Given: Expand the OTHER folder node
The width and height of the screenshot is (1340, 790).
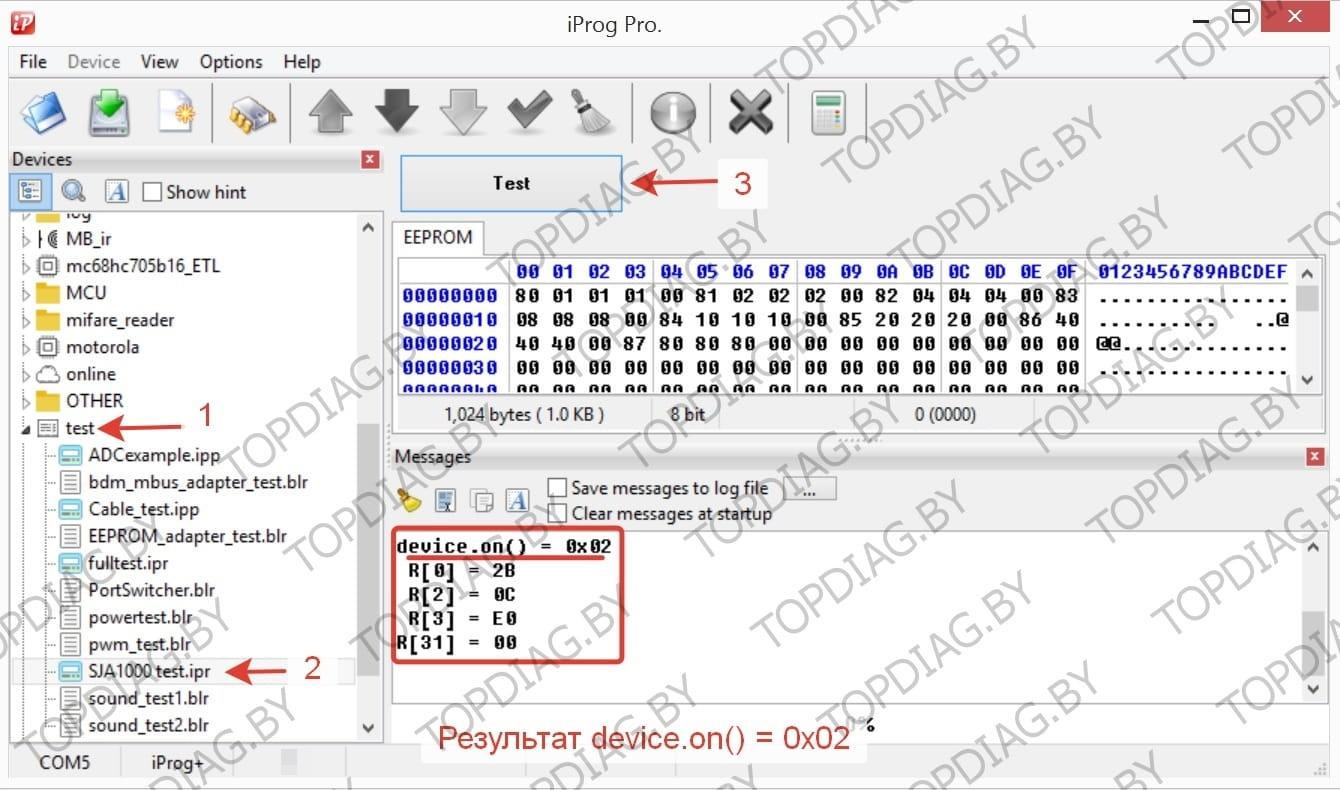Looking at the screenshot, I should 26,402.
